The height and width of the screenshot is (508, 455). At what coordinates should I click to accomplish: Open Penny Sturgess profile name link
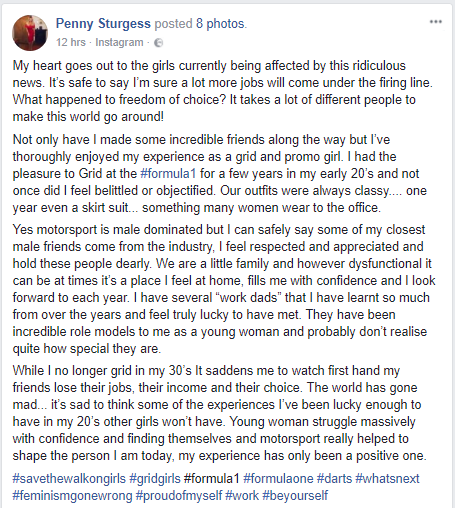(103, 24)
